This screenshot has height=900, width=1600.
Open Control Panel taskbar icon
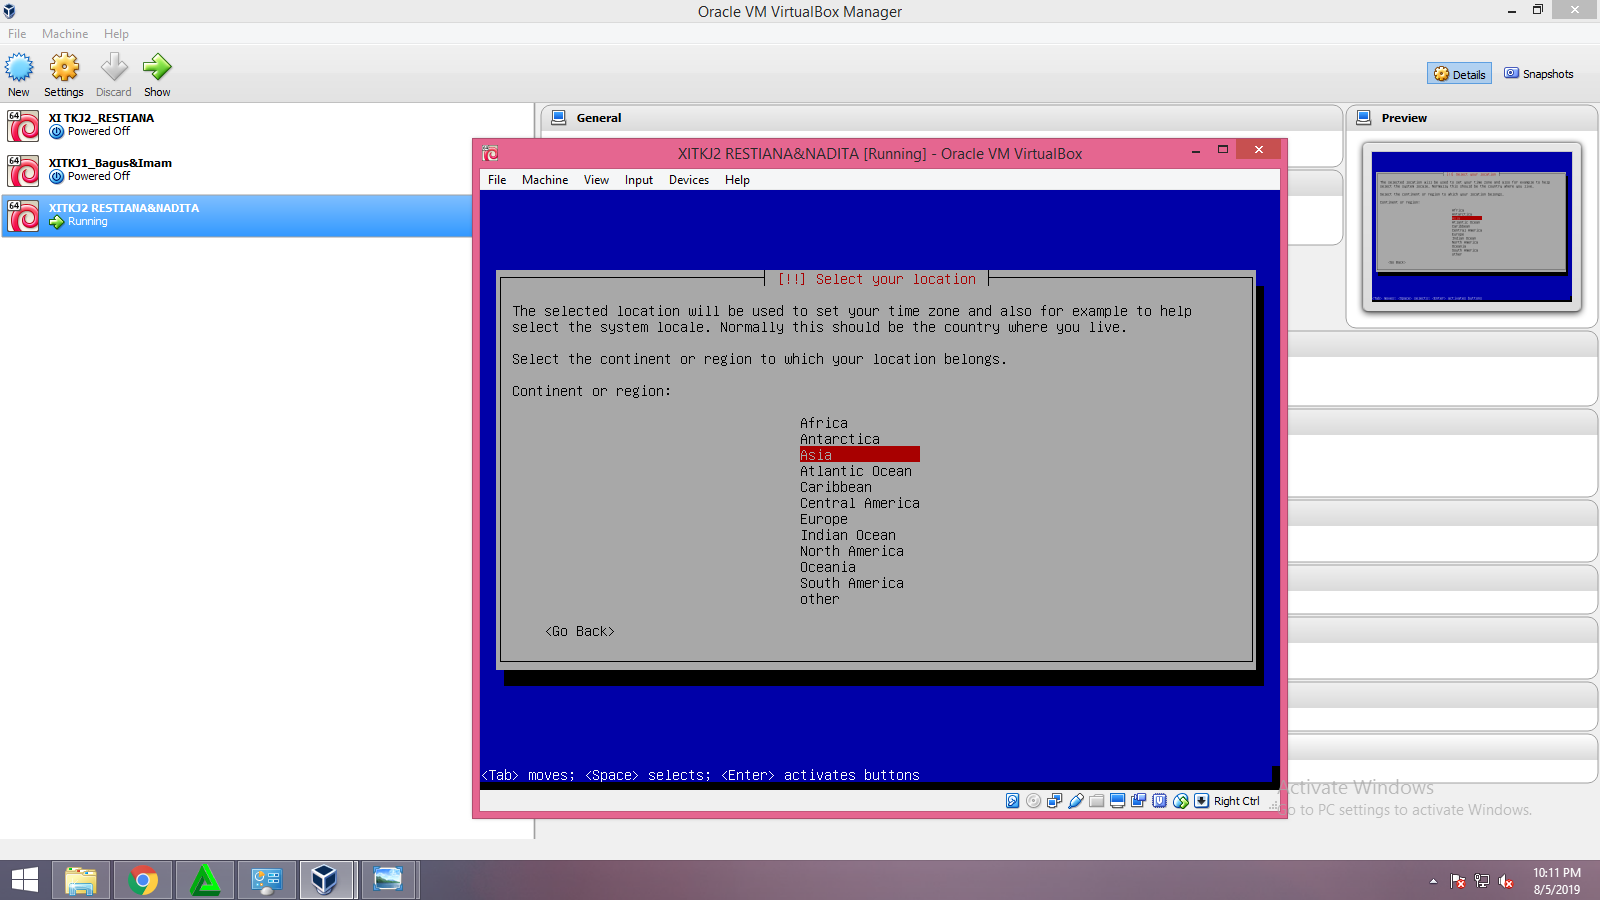point(266,880)
